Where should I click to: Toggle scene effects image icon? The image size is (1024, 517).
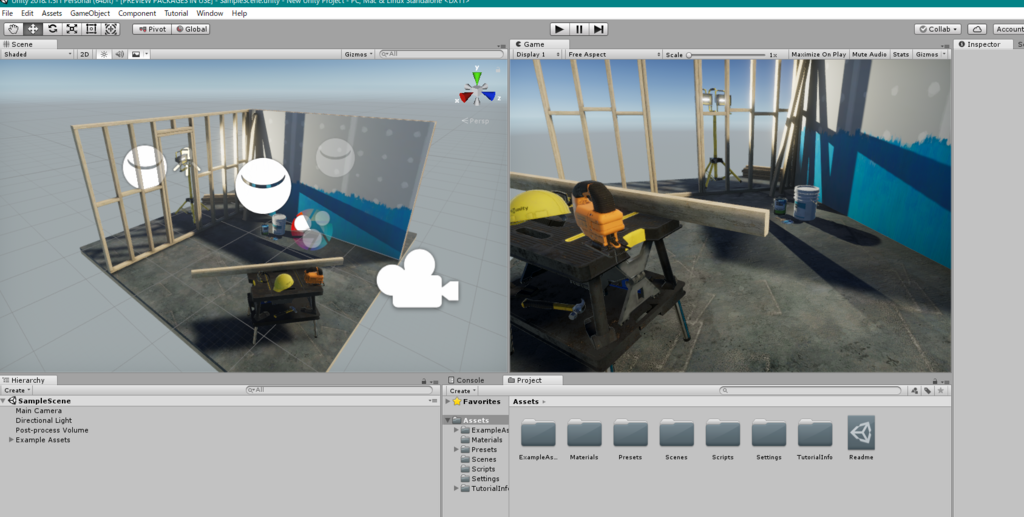(136, 54)
